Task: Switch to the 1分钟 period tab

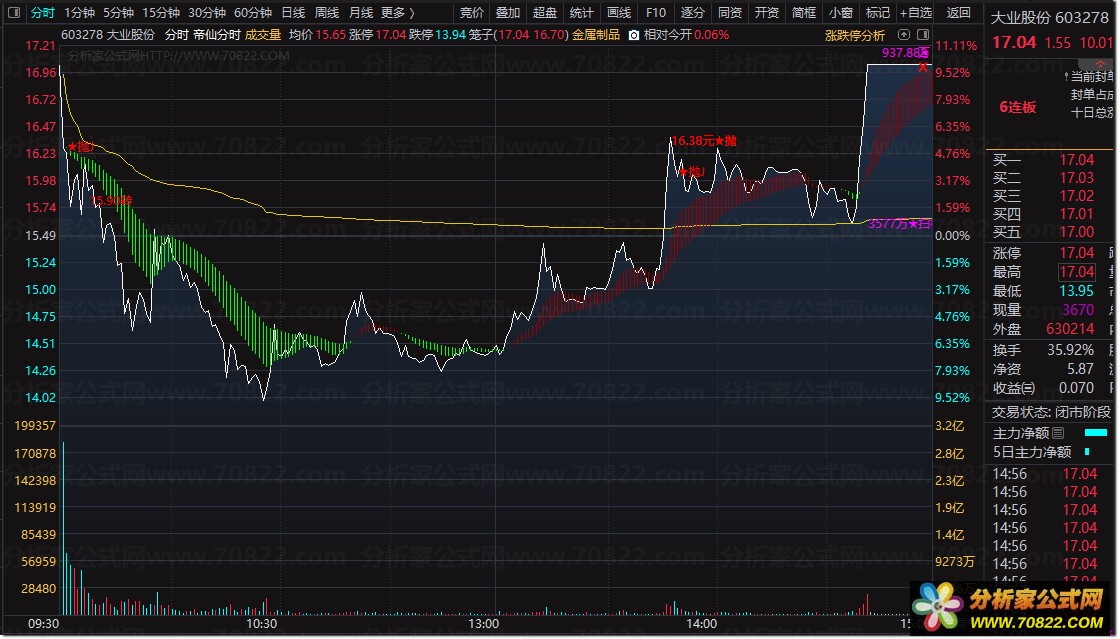Action: coord(79,12)
